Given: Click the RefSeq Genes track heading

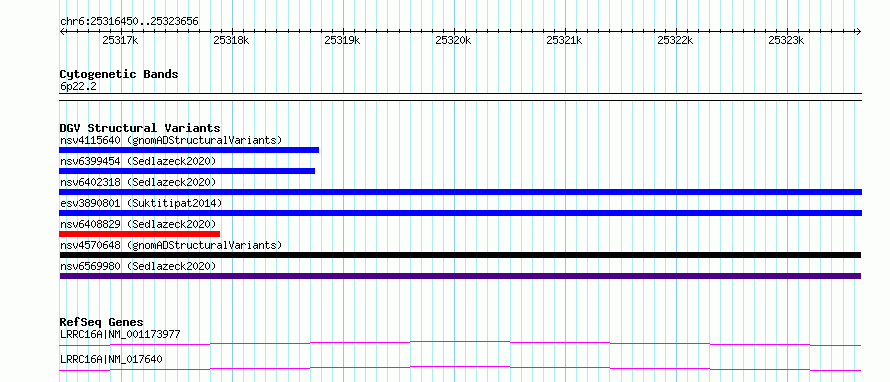Looking at the screenshot, I should (x=101, y=322).
